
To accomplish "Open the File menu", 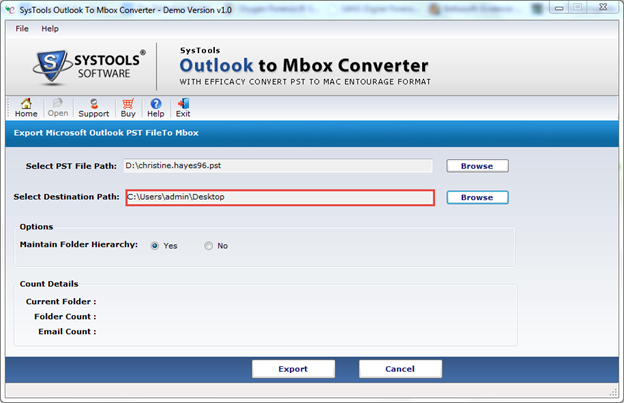I will [22, 29].
